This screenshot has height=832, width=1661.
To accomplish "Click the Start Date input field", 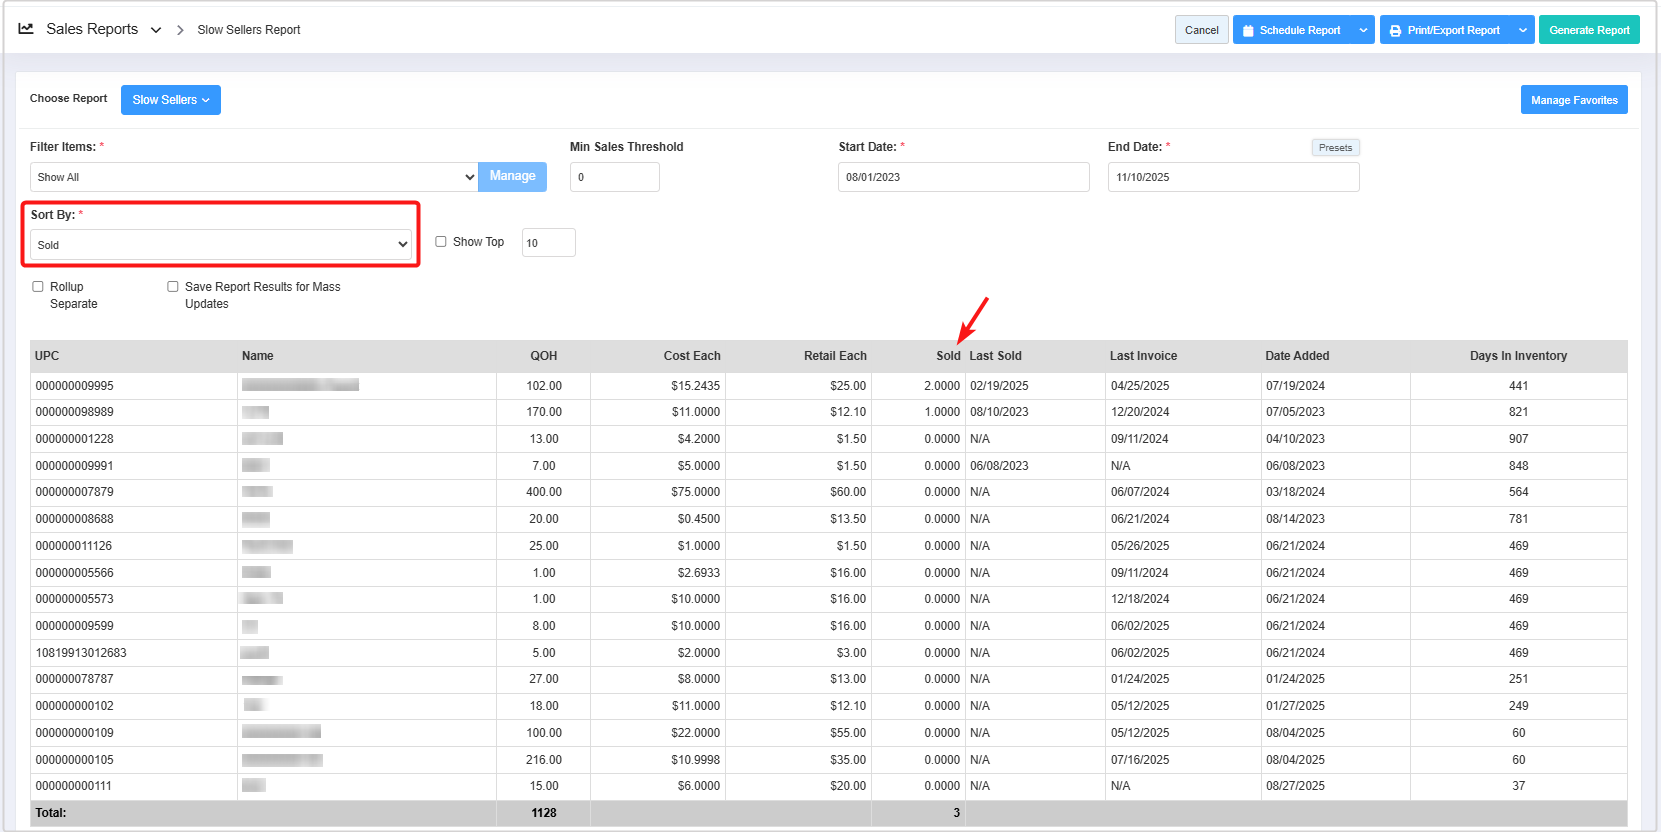I will [962, 177].
